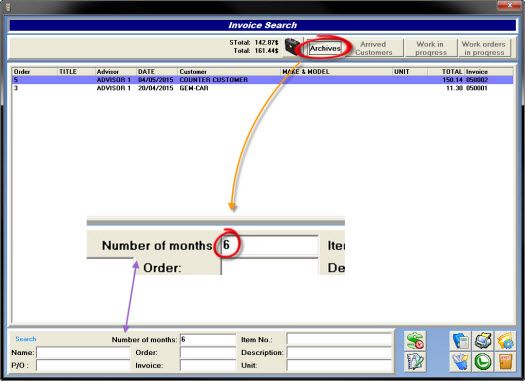Focus the Number of months field in search panel

click(x=208, y=339)
